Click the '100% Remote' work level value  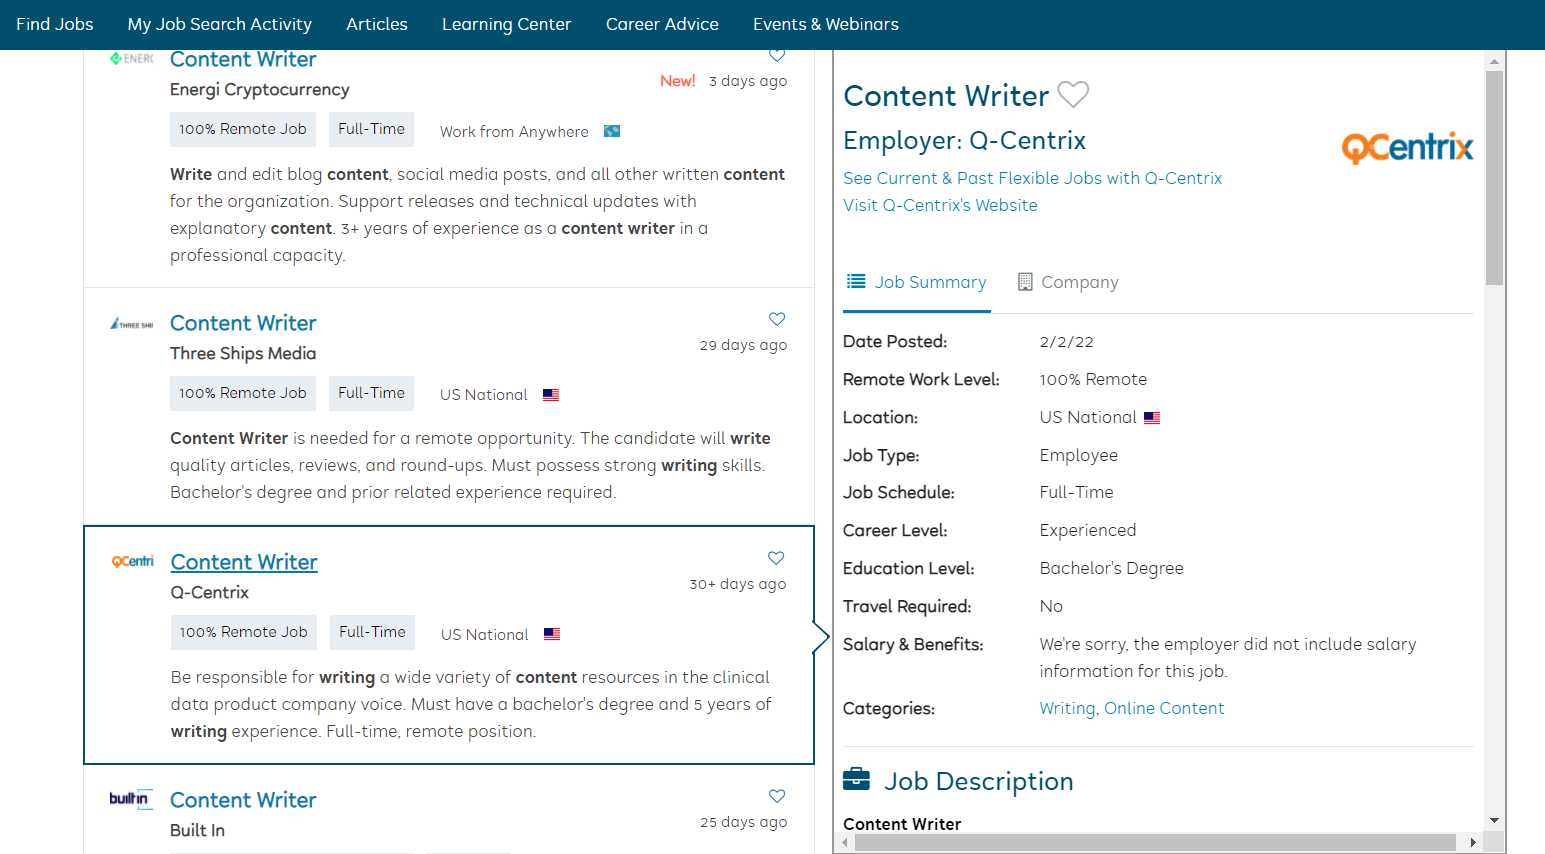pos(1093,380)
